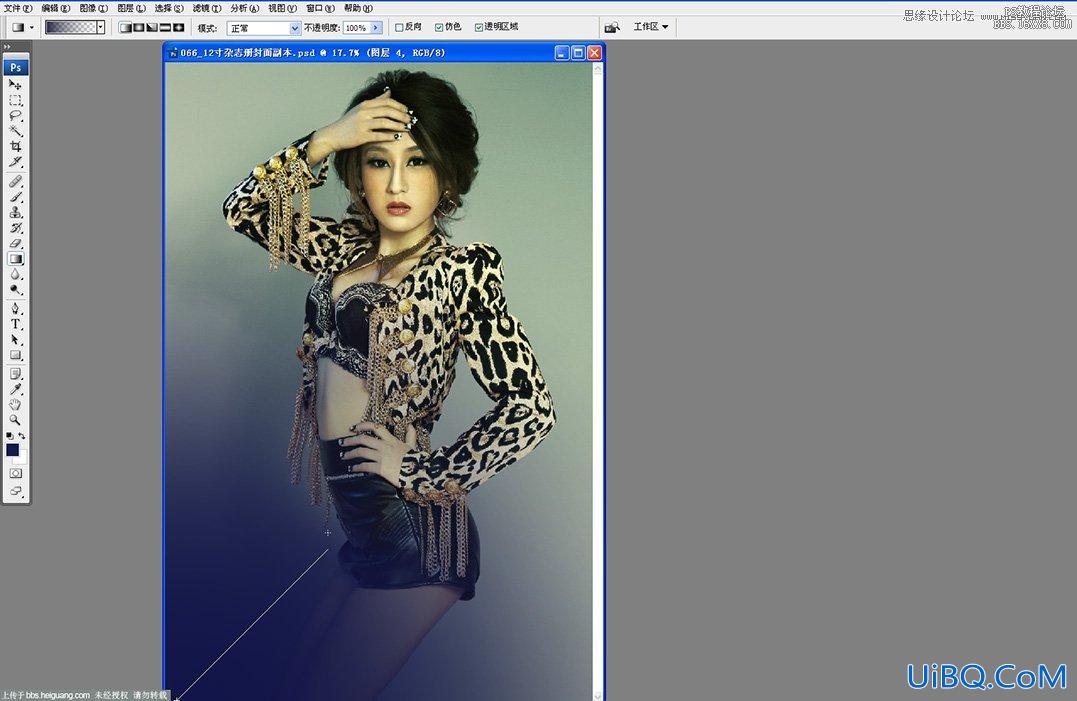This screenshot has width=1077, height=701.
Task: Select the Slice tool
Action: coord(15,161)
